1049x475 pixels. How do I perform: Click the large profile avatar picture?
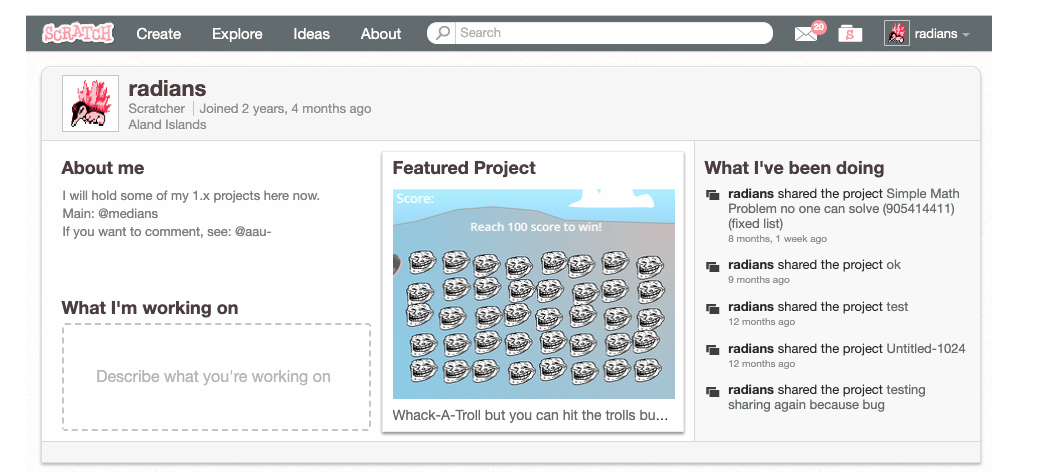[91, 103]
